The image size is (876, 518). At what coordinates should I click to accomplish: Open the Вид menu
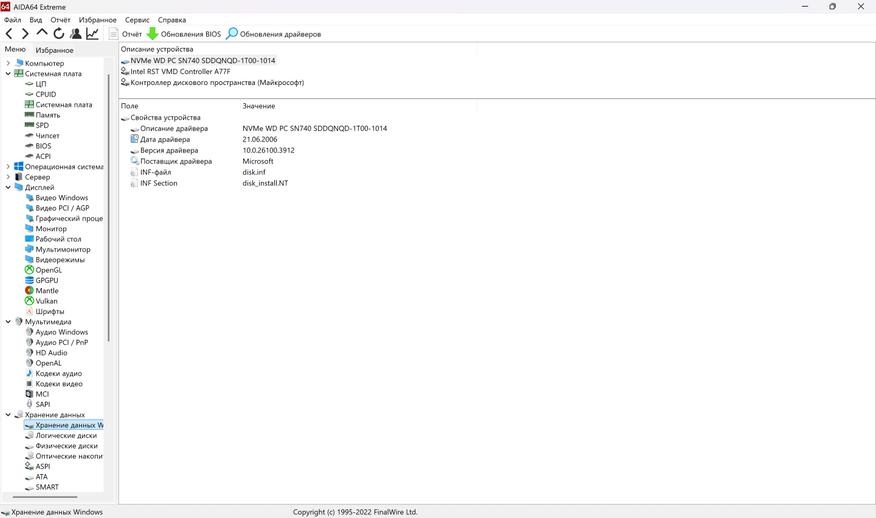coord(36,20)
